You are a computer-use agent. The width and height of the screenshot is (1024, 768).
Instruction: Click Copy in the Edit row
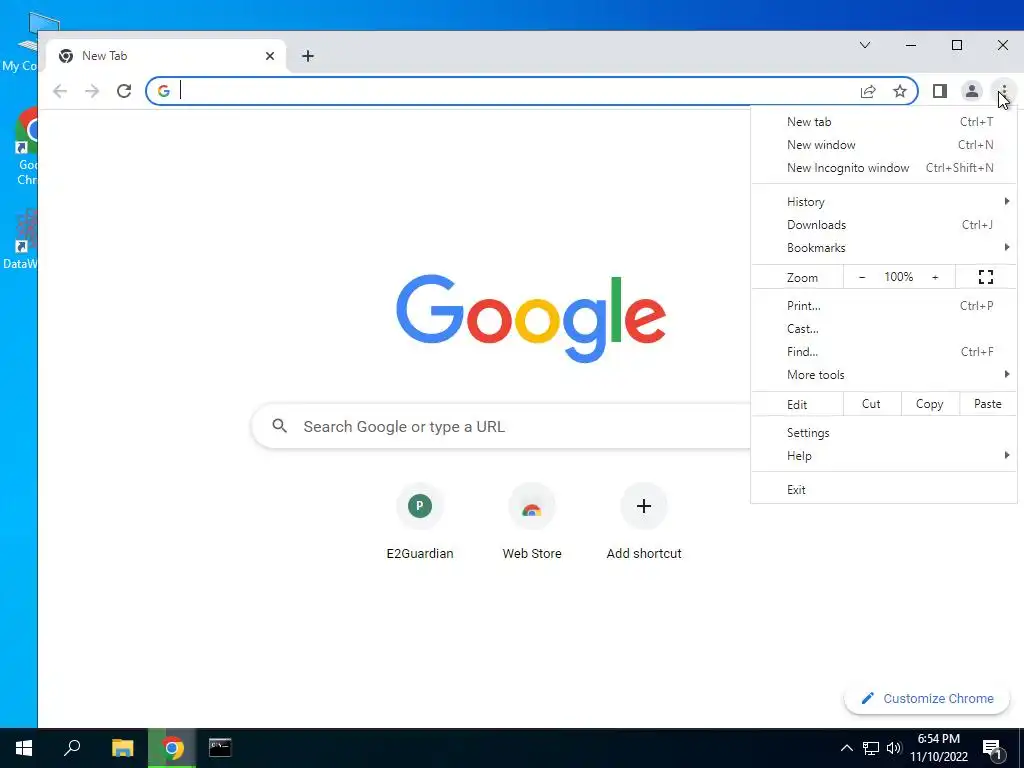(x=930, y=404)
